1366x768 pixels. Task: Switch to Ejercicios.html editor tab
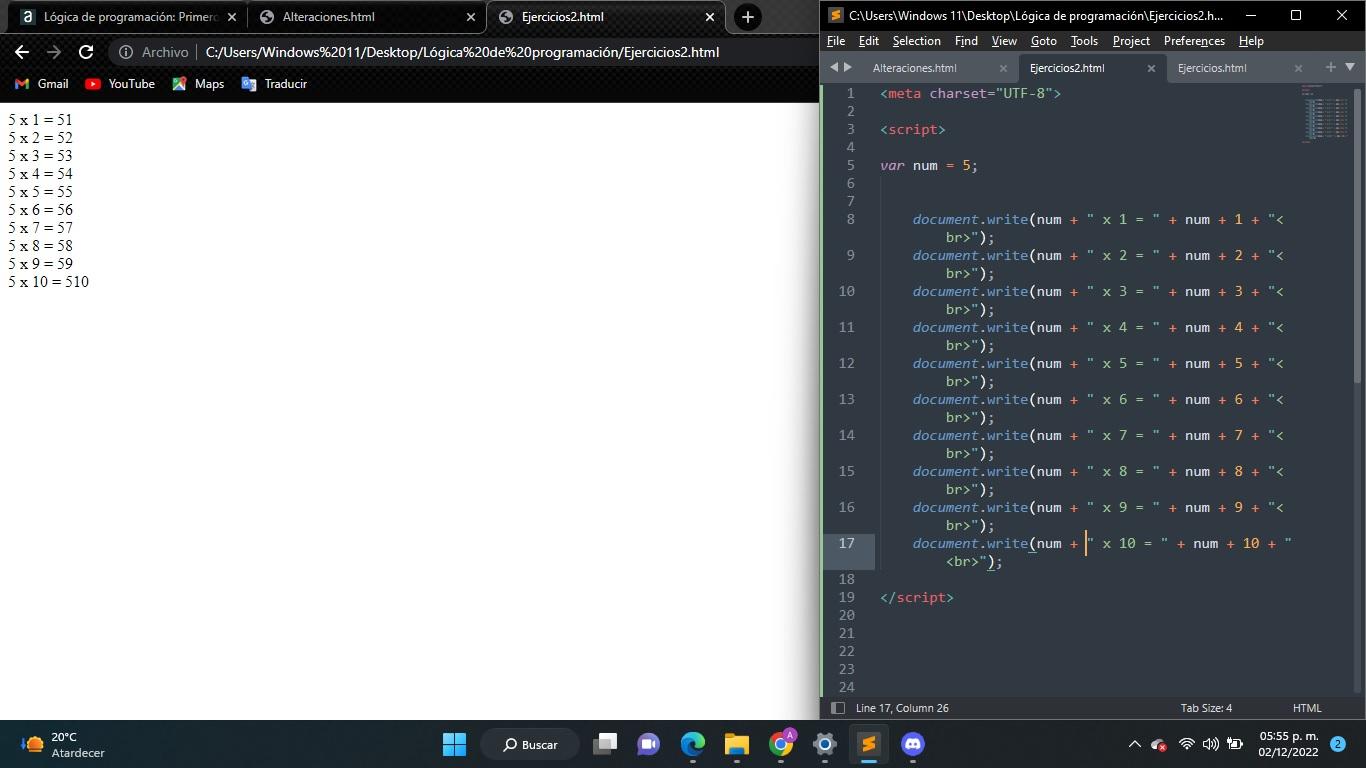click(x=1212, y=68)
